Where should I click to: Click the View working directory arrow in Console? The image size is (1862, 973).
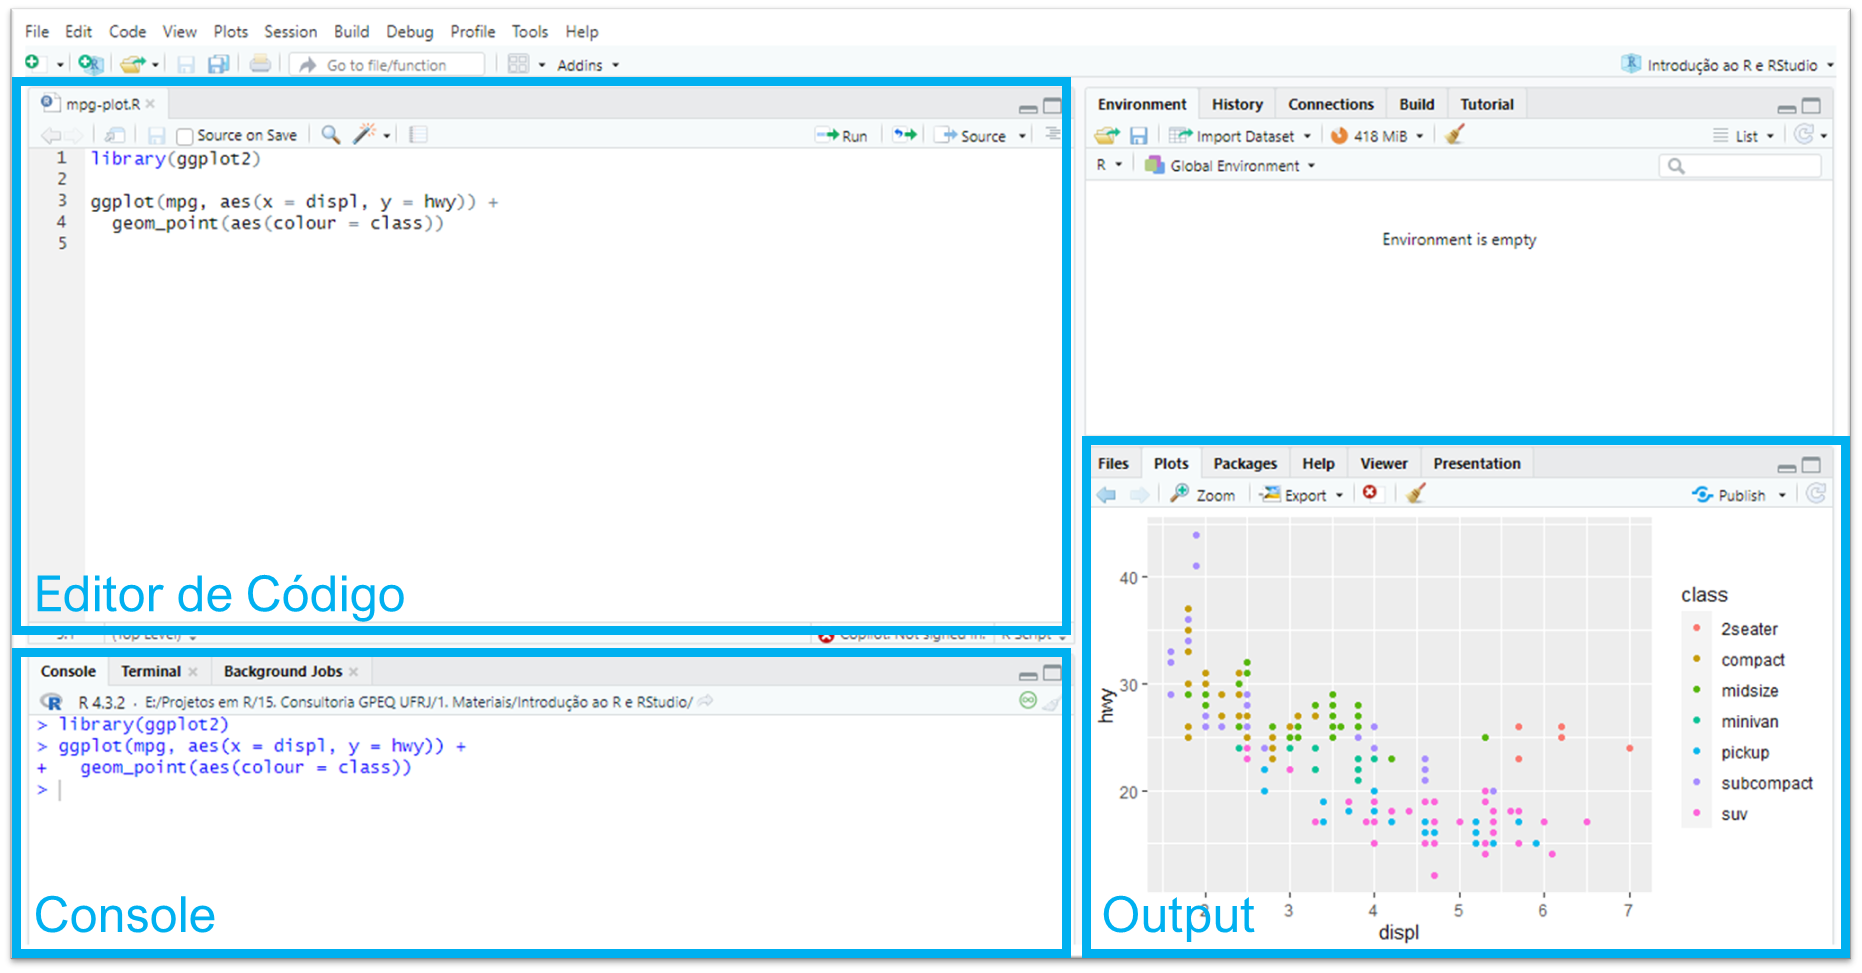(706, 701)
